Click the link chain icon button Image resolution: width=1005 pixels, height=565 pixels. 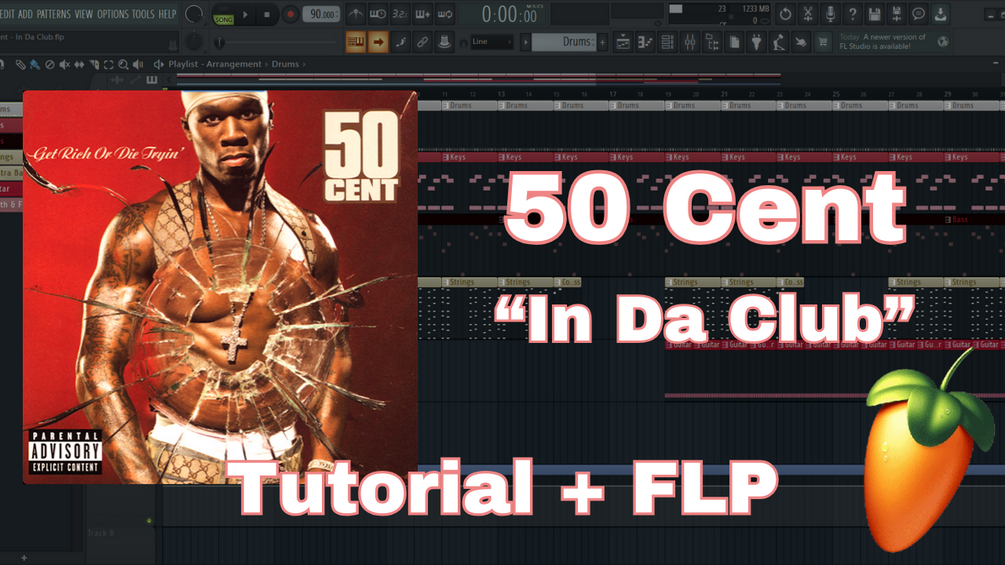pyautogui.click(x=422, y=42)
